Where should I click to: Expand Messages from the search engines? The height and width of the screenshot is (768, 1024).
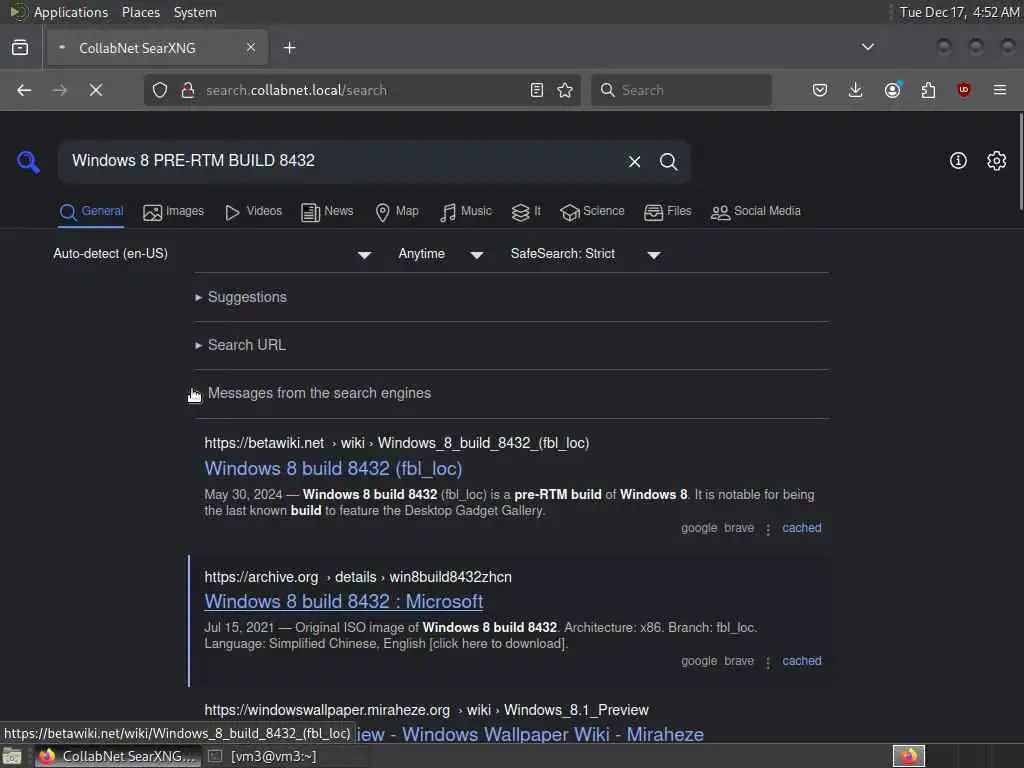313,393
